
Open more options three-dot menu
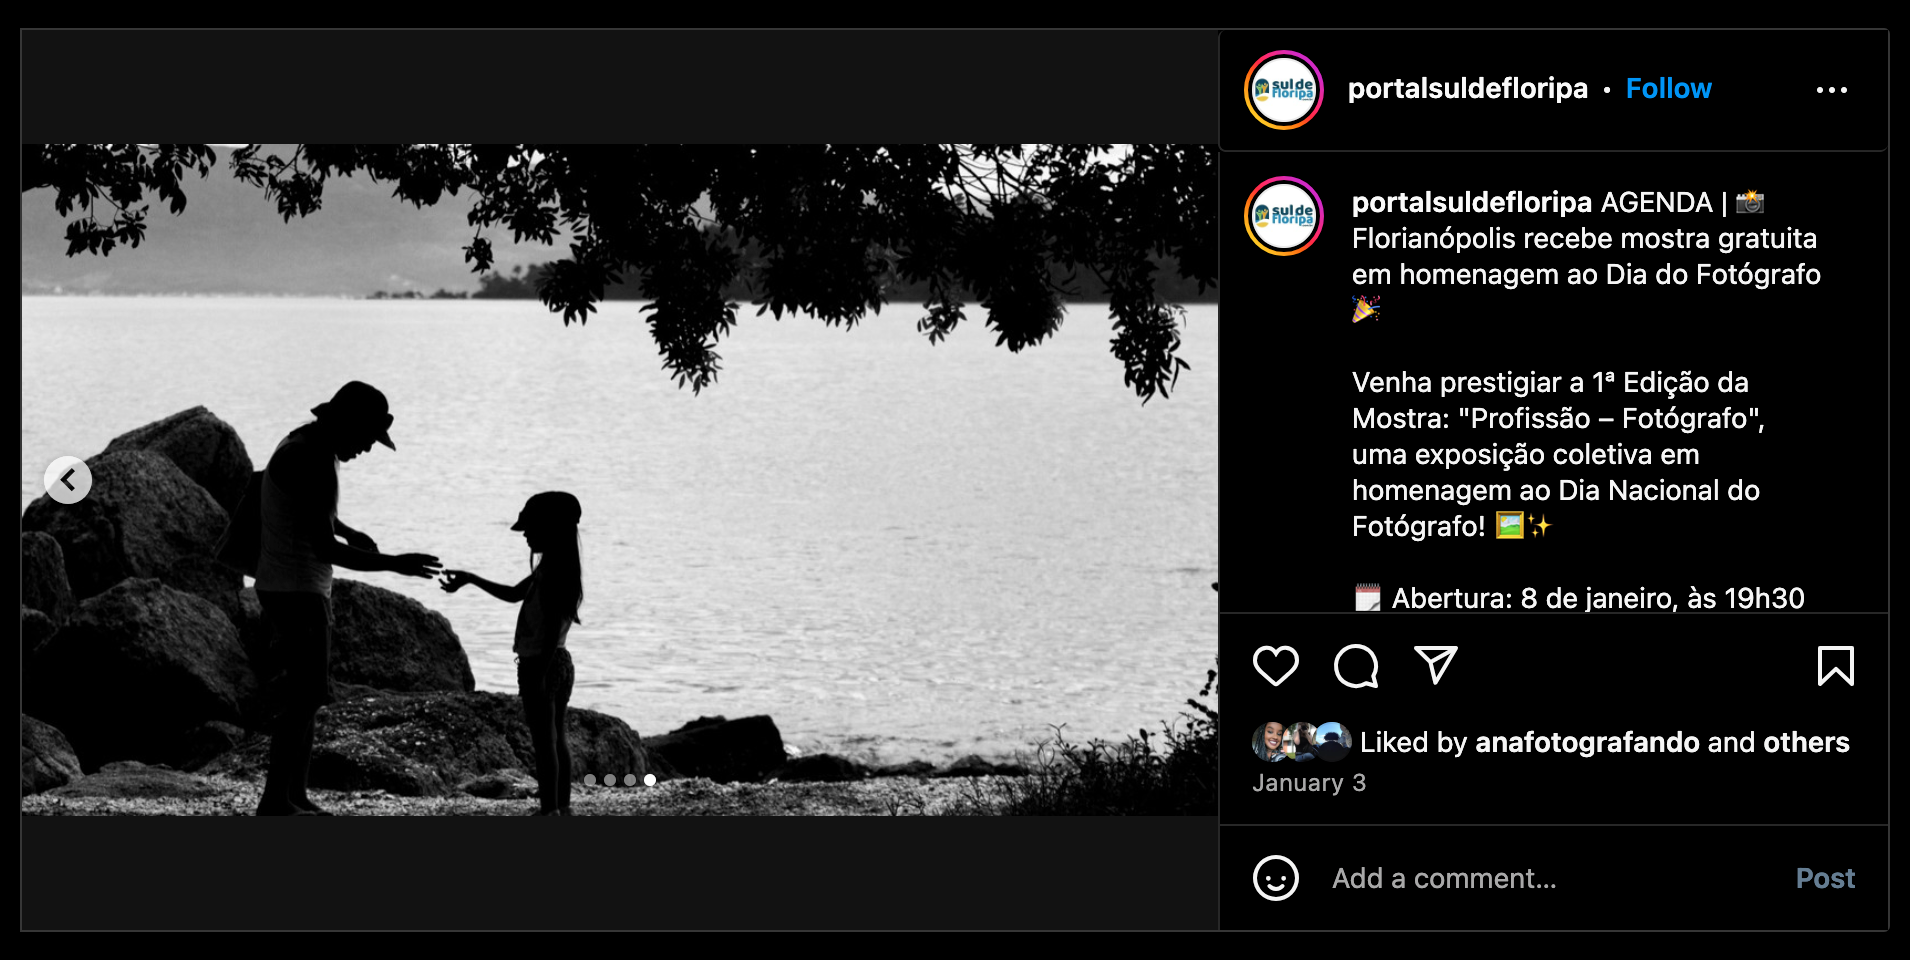(x=1831, y=90)
